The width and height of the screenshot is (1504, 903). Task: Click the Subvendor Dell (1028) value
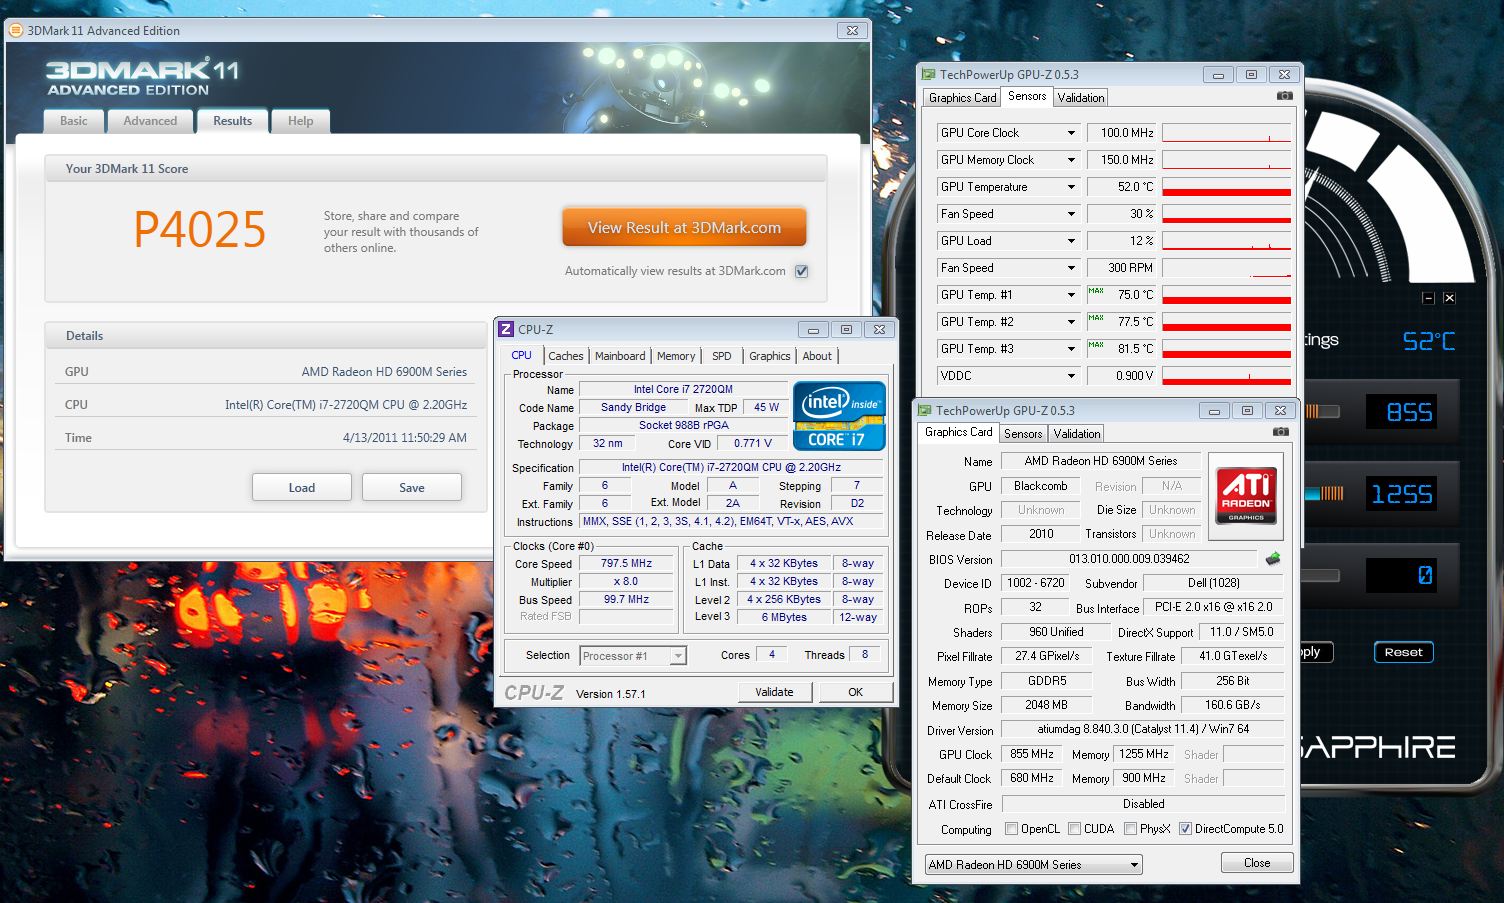click(1213, 583)
